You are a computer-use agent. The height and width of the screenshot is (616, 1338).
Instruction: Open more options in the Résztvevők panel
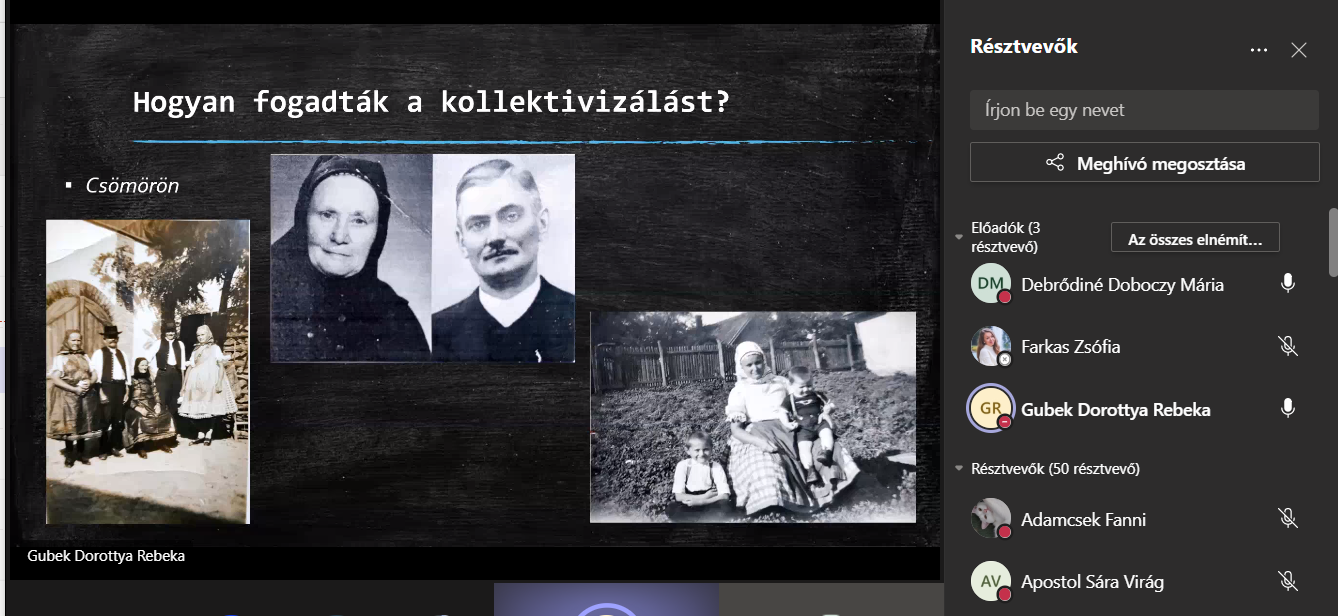pos(1258,49)
